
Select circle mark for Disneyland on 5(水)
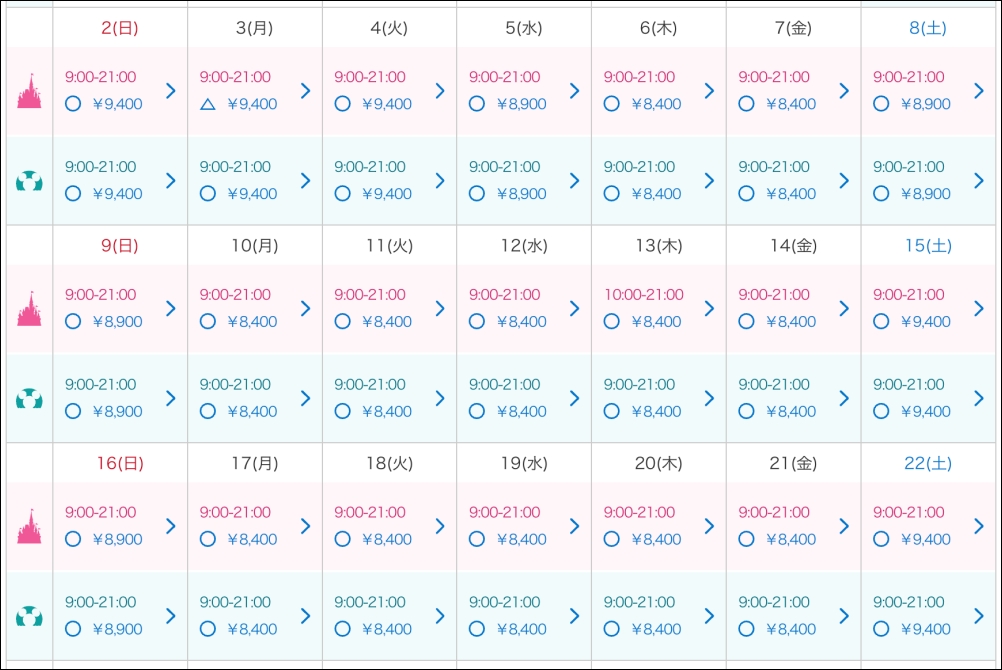coord(477,104)
